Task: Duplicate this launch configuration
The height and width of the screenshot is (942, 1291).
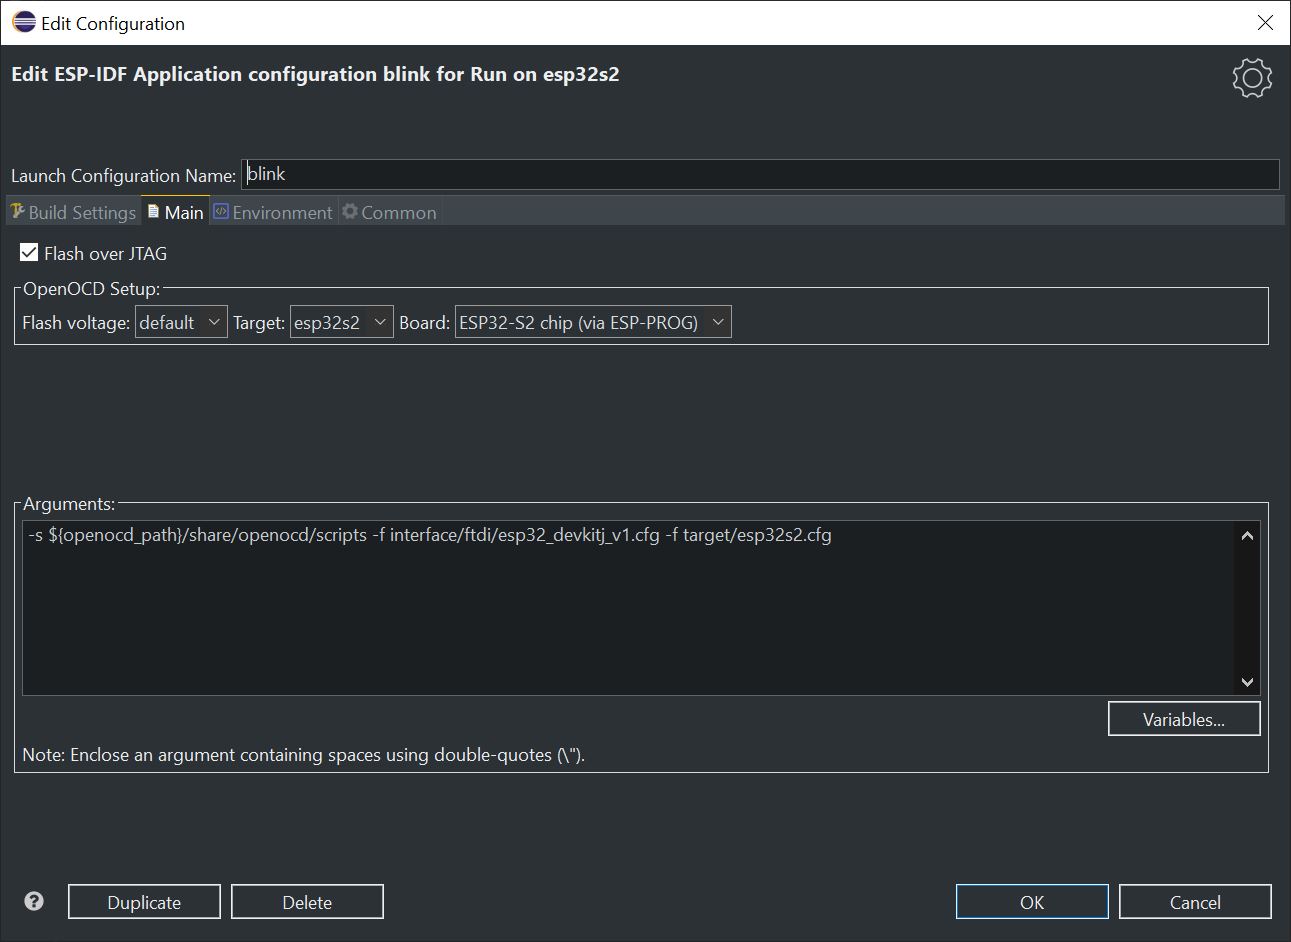Action: coord(144,901)
